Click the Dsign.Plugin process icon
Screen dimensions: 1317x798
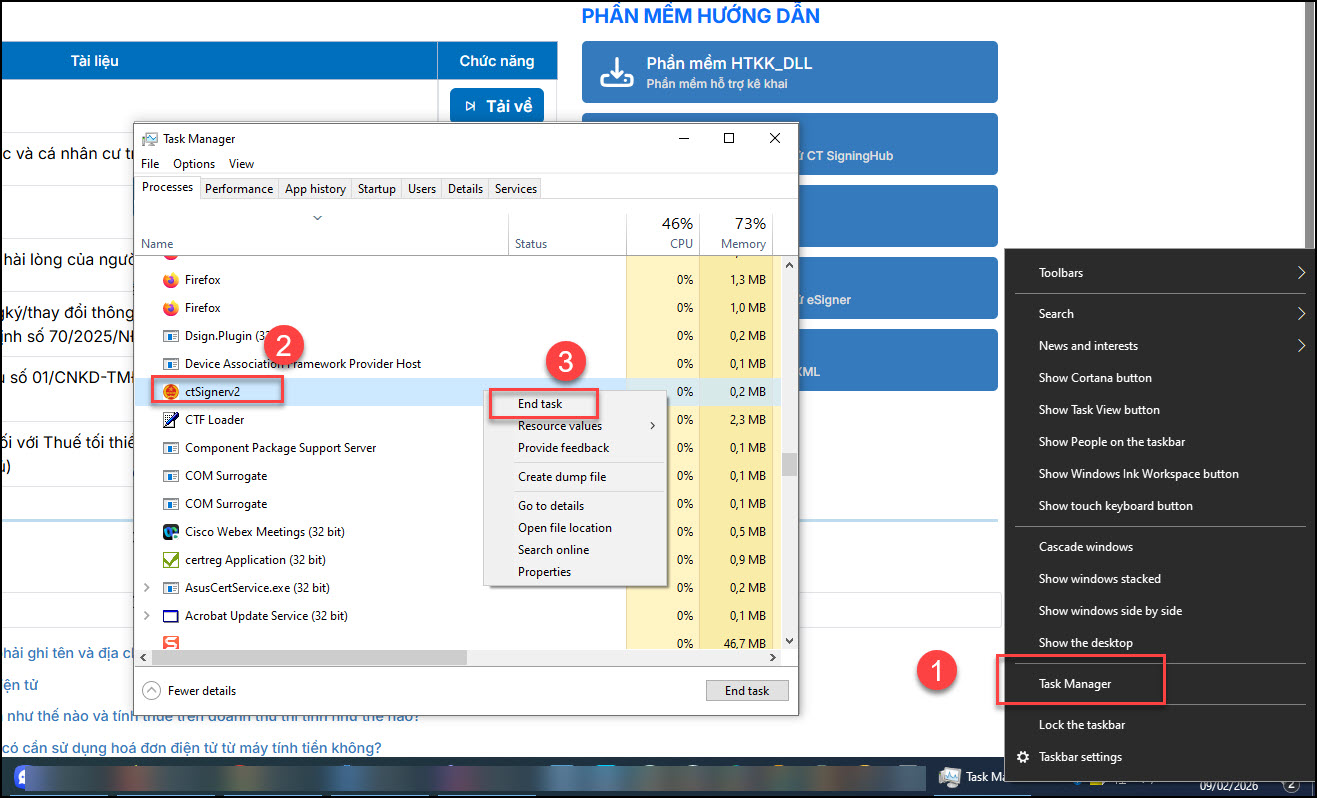170,336
